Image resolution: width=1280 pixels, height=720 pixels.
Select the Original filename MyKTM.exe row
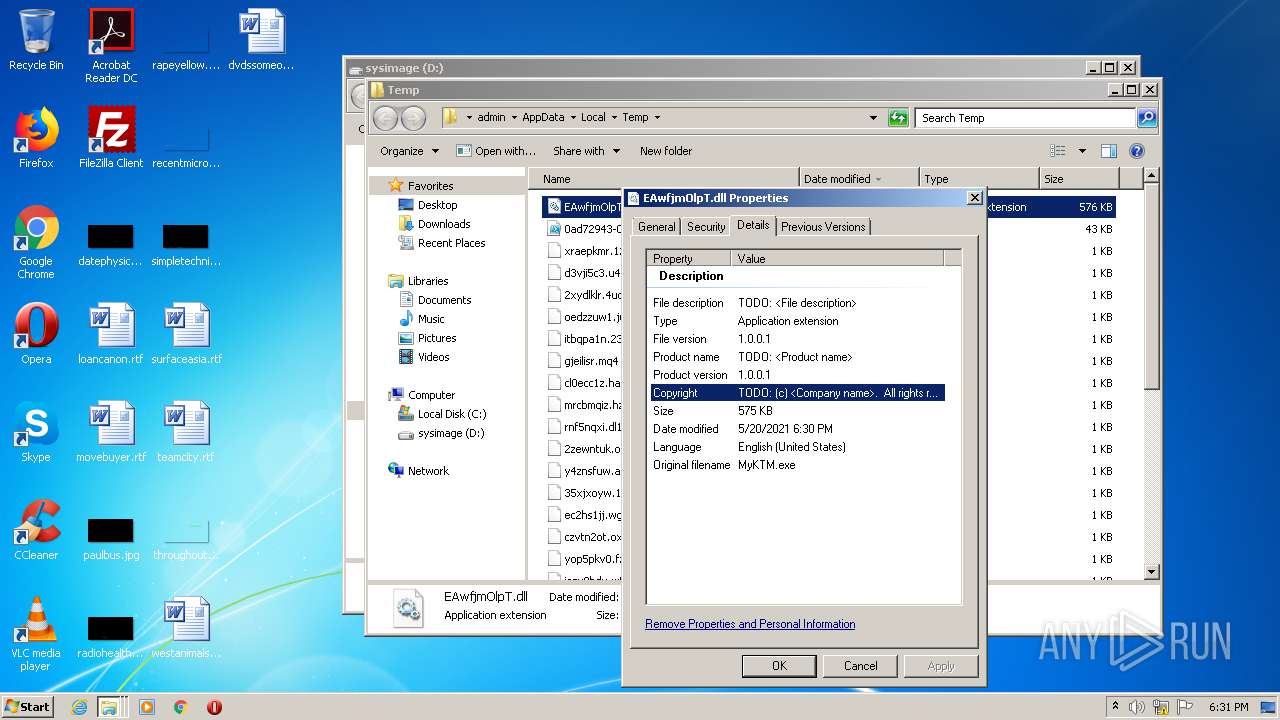click(797, 465)
